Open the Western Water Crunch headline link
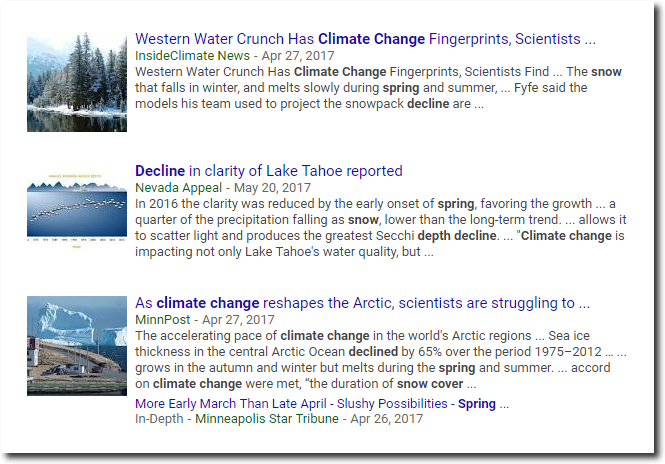665x464 pixels. (365, 39)
